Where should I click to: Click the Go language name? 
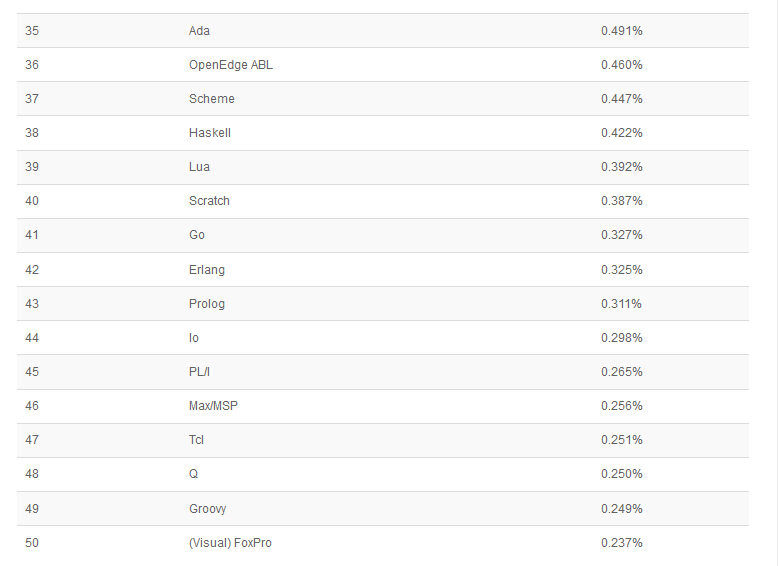pos(196,235)
